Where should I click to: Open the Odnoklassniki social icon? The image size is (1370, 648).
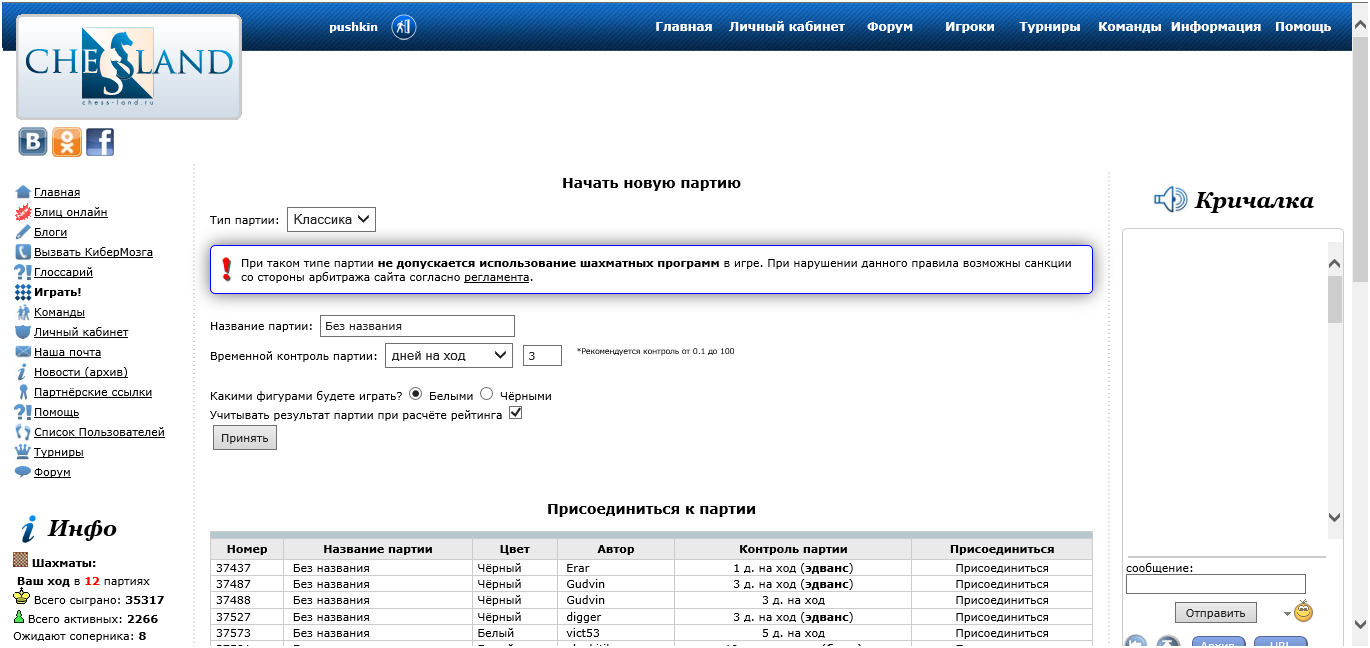click(x=66, y=142)
